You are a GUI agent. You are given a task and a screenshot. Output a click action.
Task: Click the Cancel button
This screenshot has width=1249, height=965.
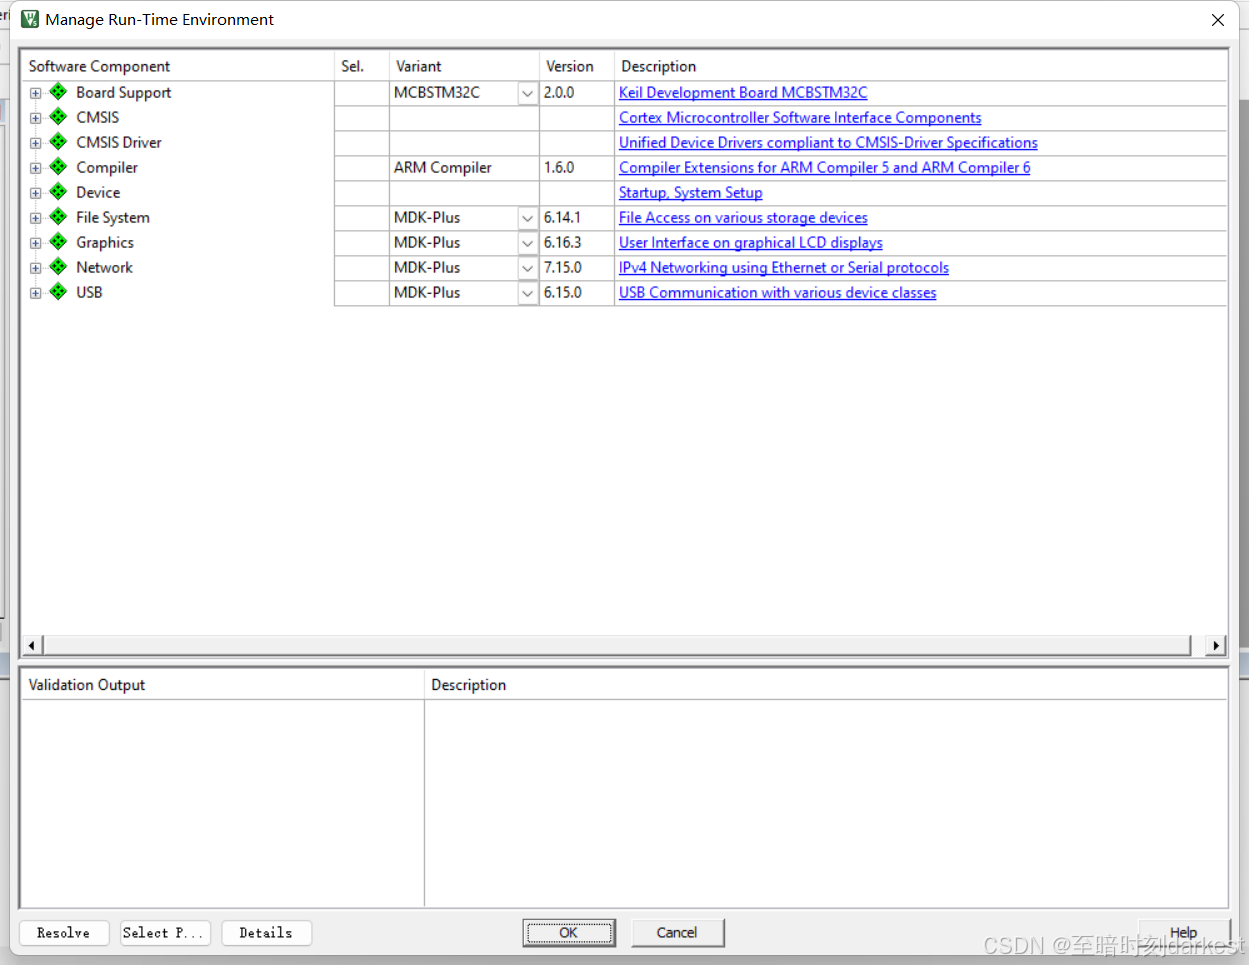click(677, 933)
